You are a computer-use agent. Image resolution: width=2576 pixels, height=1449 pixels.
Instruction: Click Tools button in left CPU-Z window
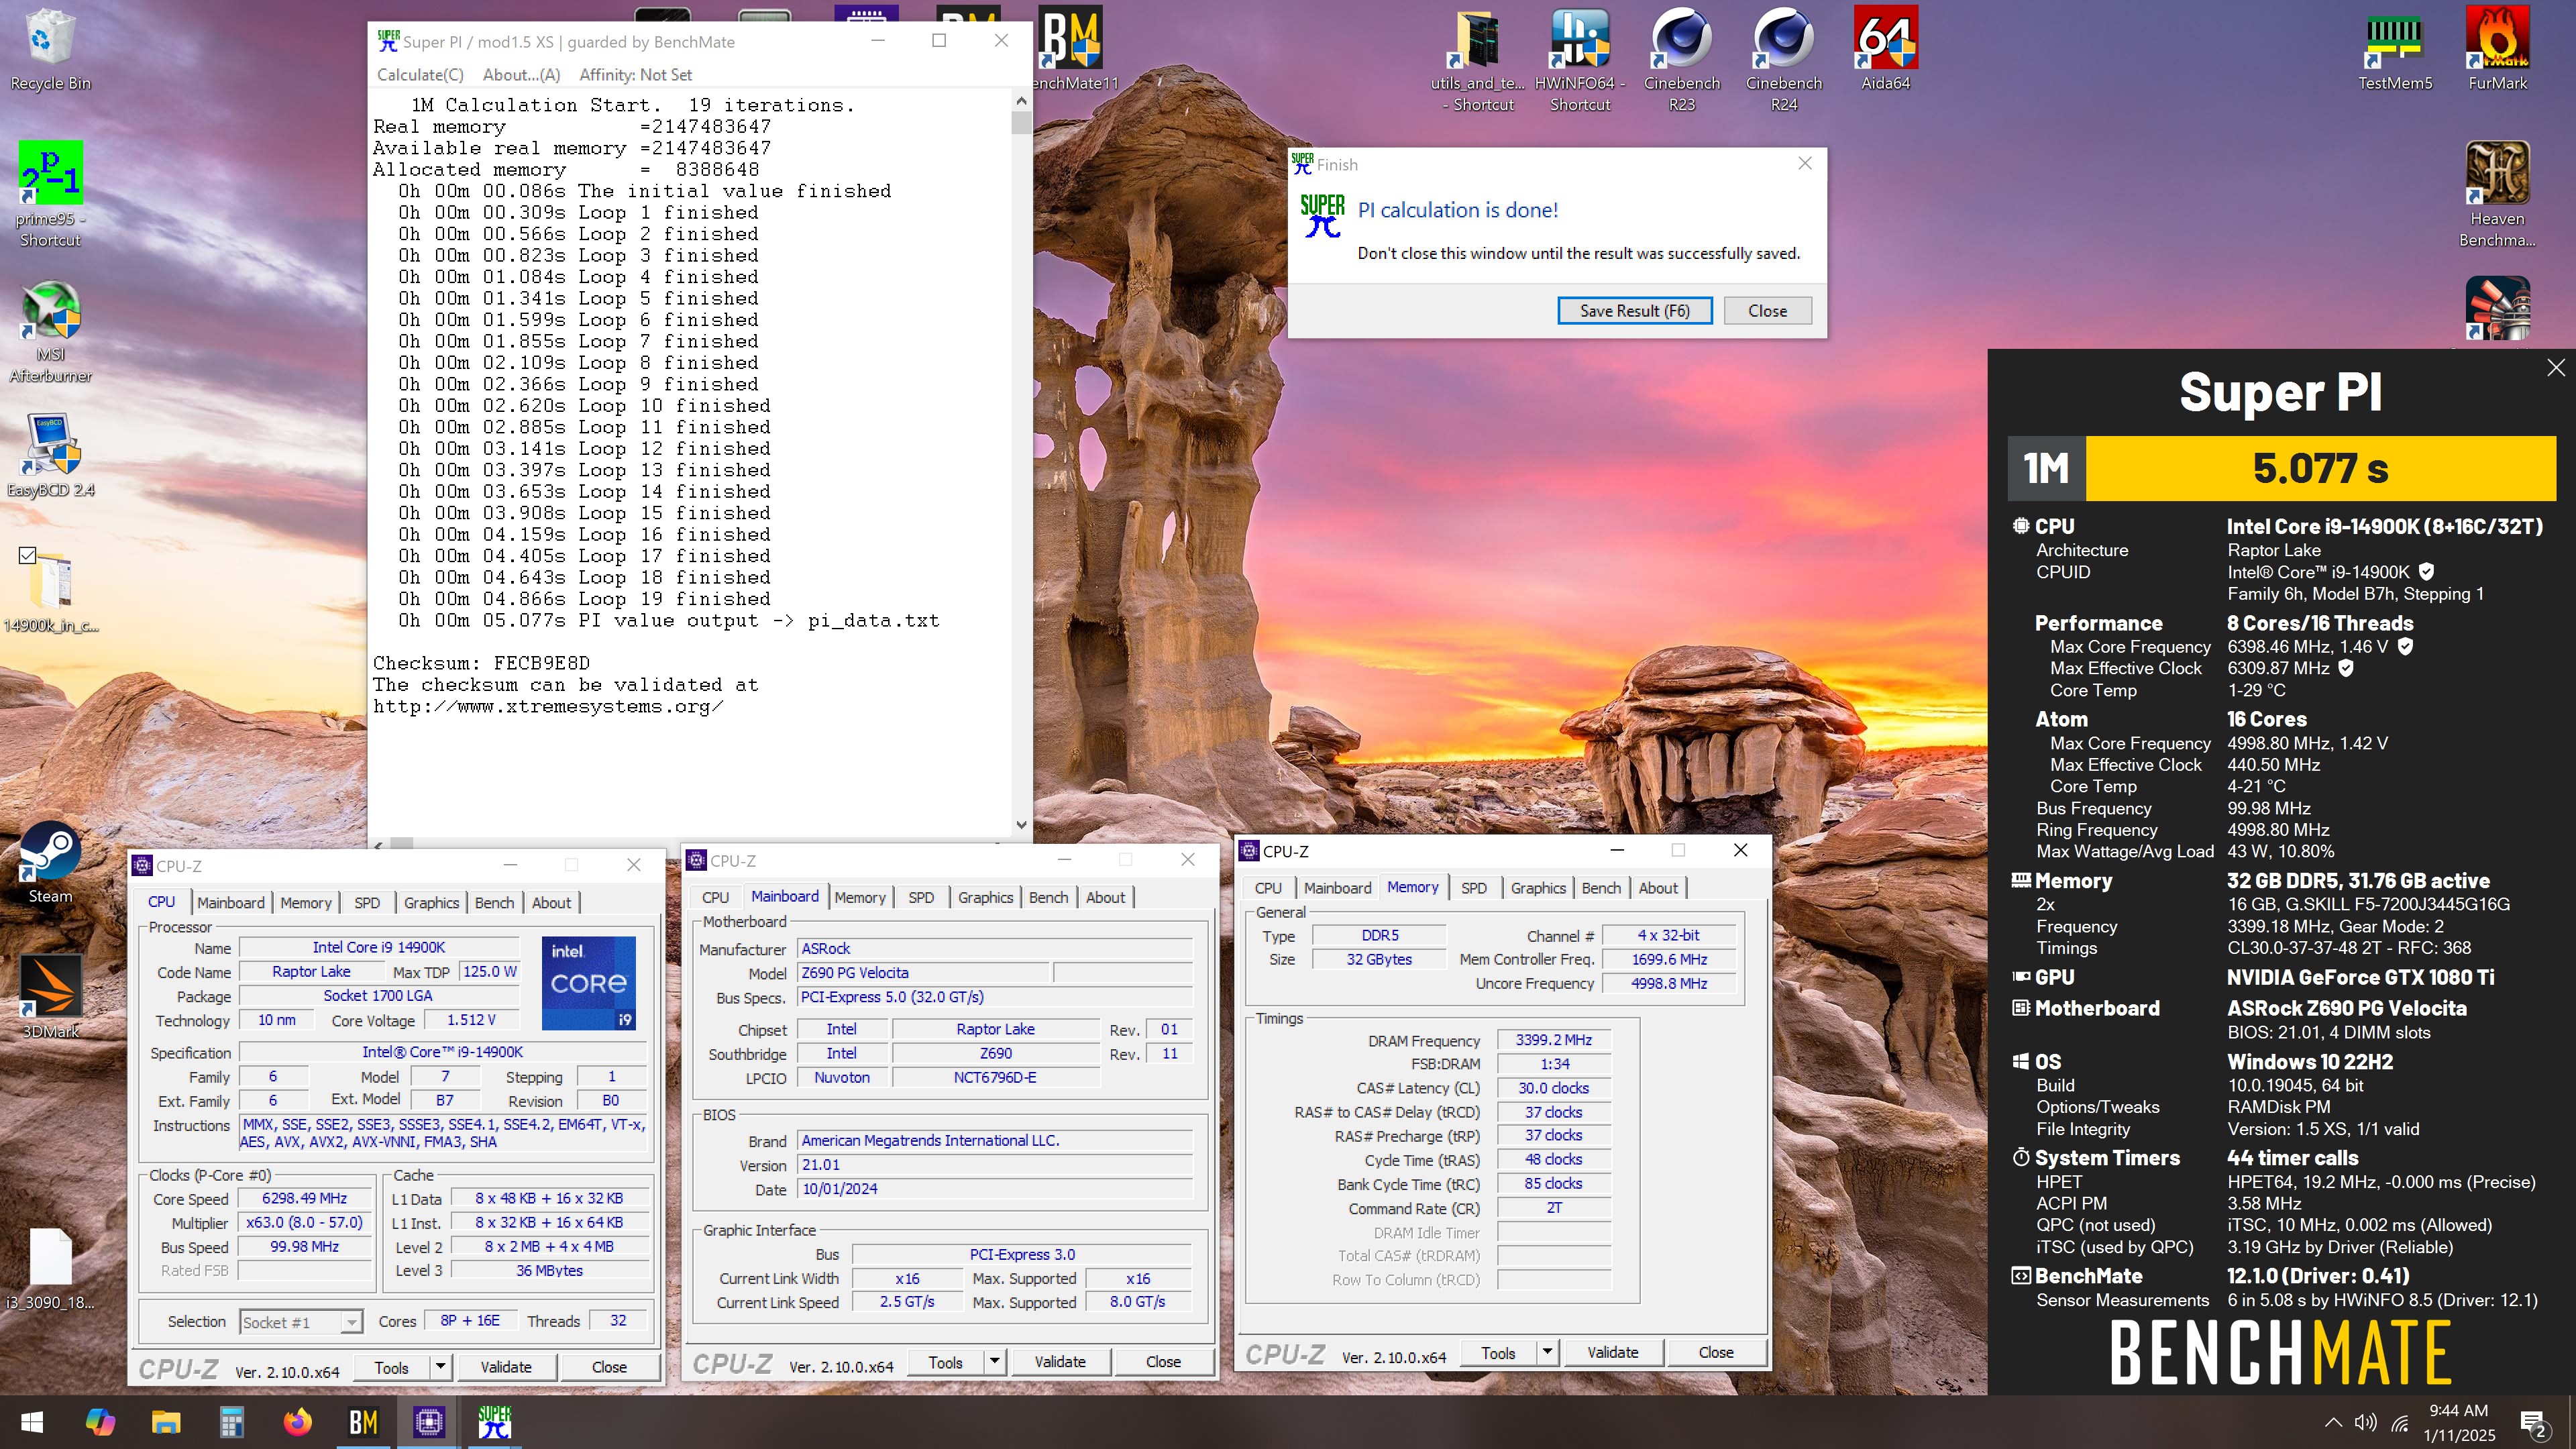(391, 1367)
